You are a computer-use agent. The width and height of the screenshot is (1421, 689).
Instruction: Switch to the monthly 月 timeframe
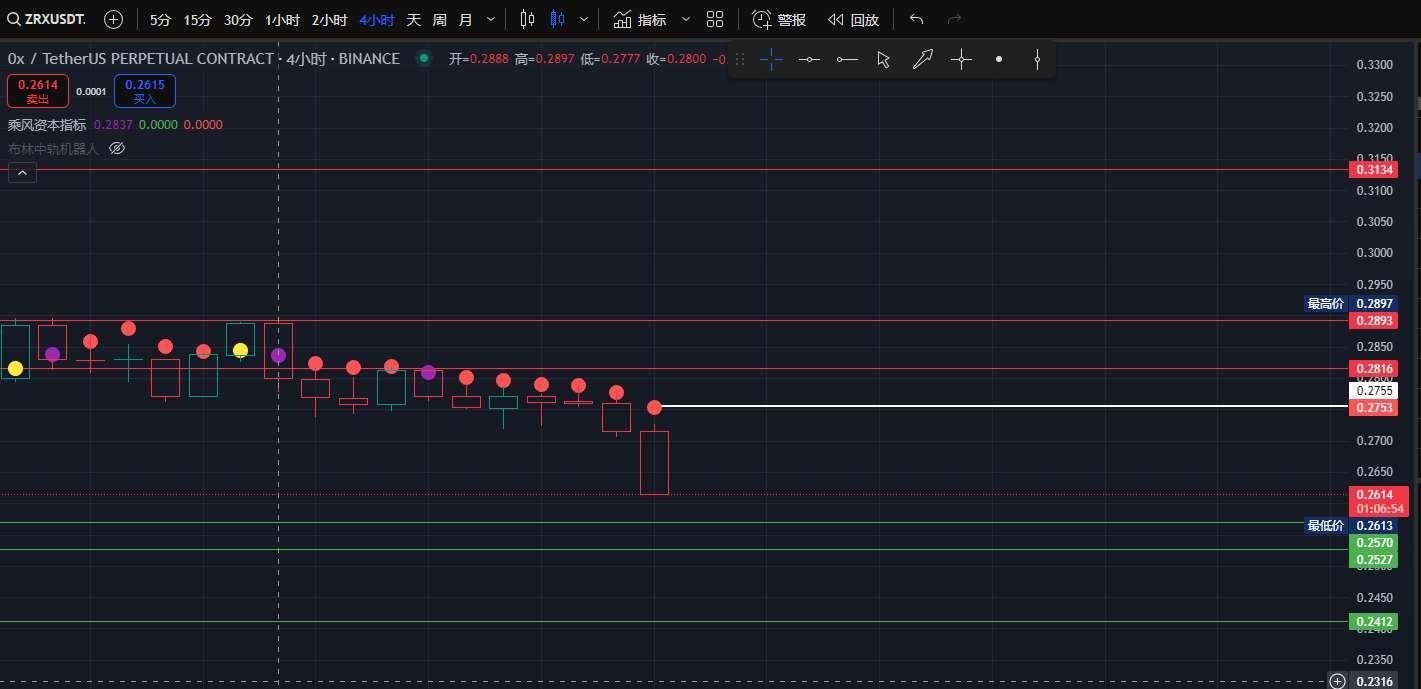465,20
